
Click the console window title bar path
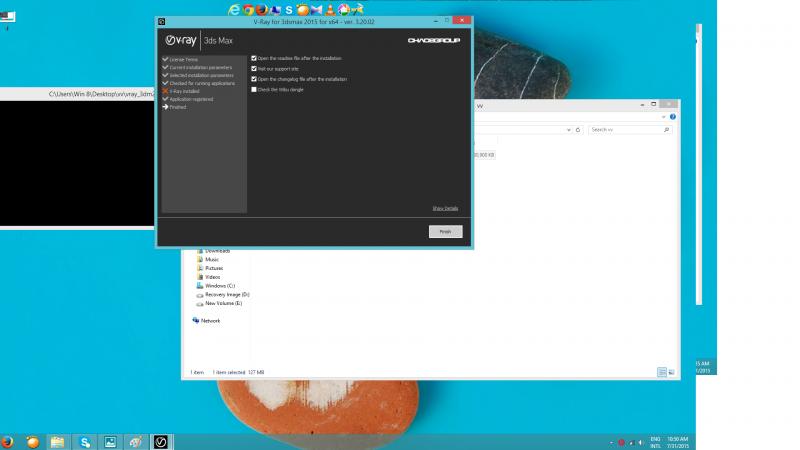pos(101,94)
